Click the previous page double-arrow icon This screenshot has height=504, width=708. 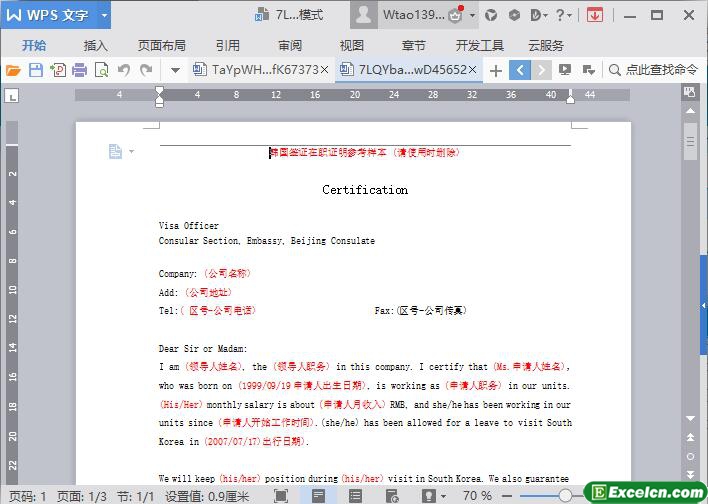pyautogui.click(x=690, y=437)
